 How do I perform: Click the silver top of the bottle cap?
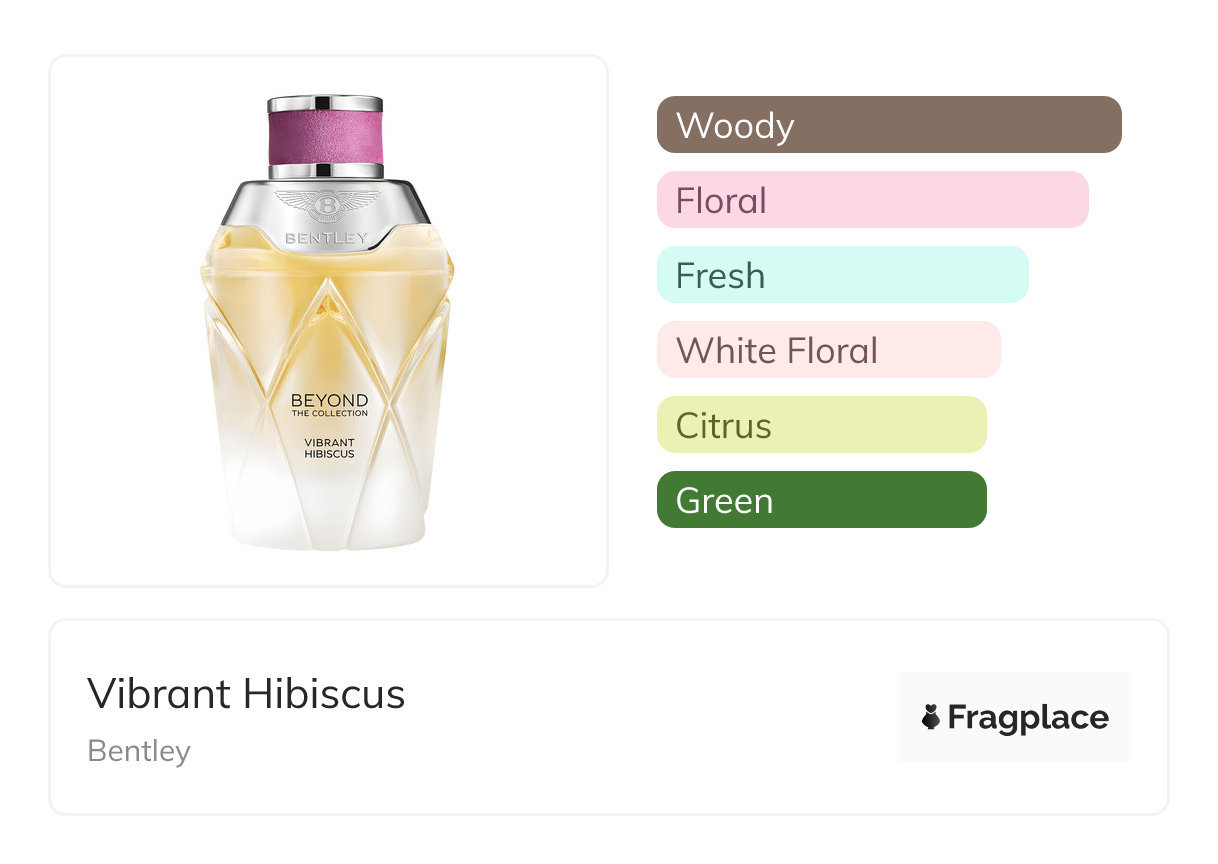(325, 102)
